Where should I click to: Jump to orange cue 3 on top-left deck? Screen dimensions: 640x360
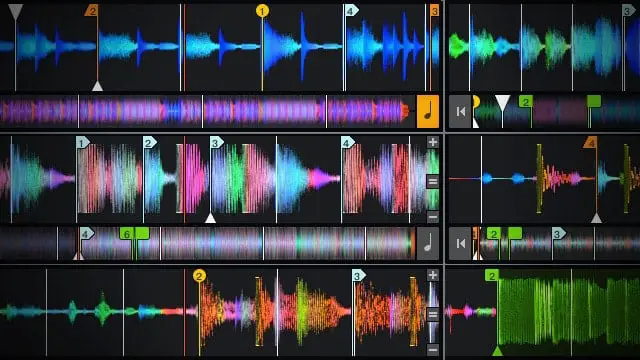(434, 11)
